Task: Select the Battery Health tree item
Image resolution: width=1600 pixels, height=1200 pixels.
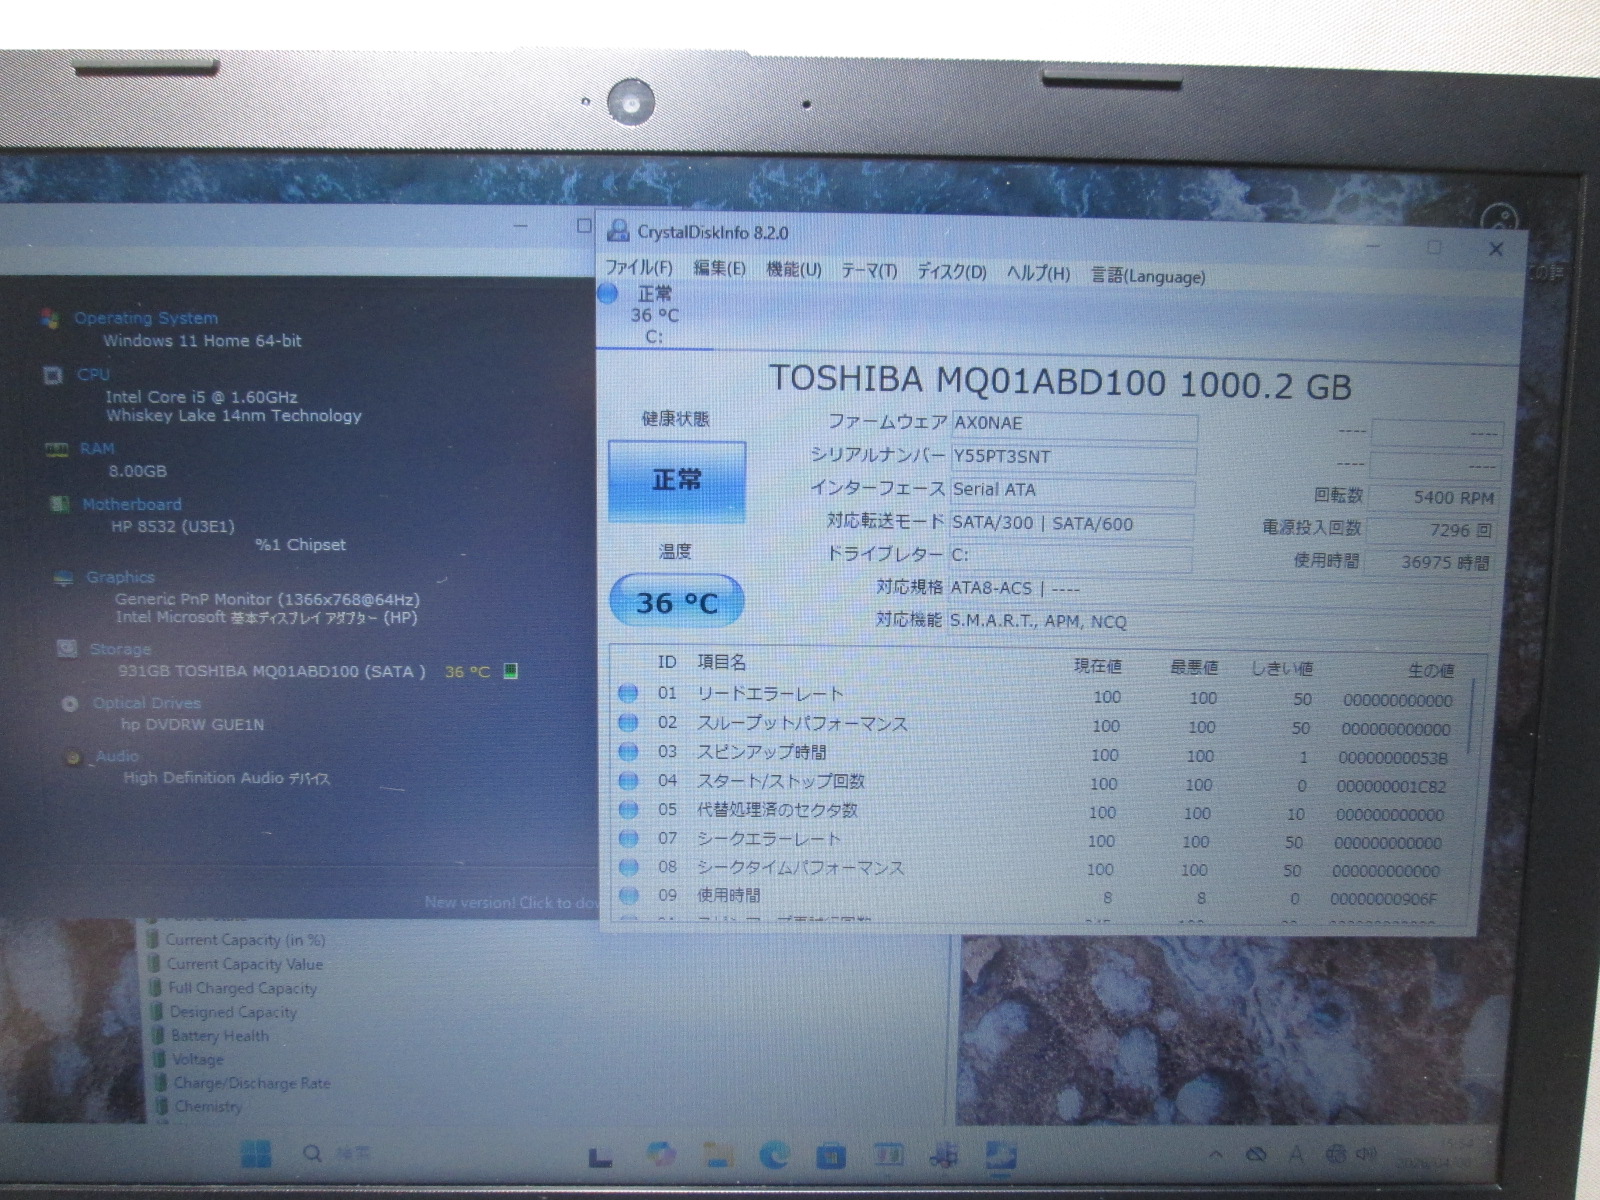Action: click(219, 1036)
